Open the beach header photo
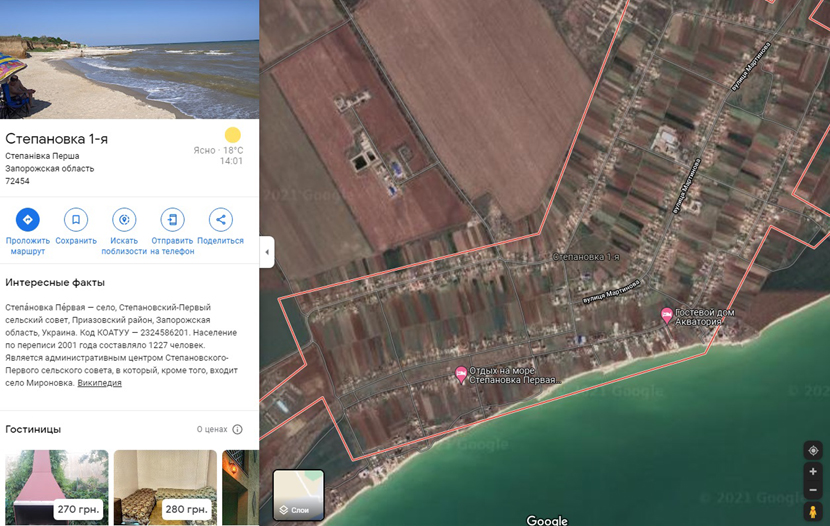 [129, 59]
